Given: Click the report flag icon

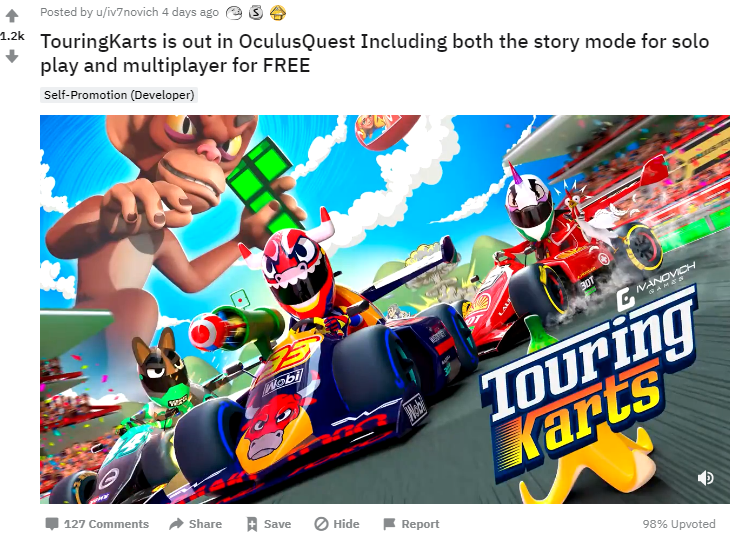Looking at the screenshot, I should (x=389, y=524).
